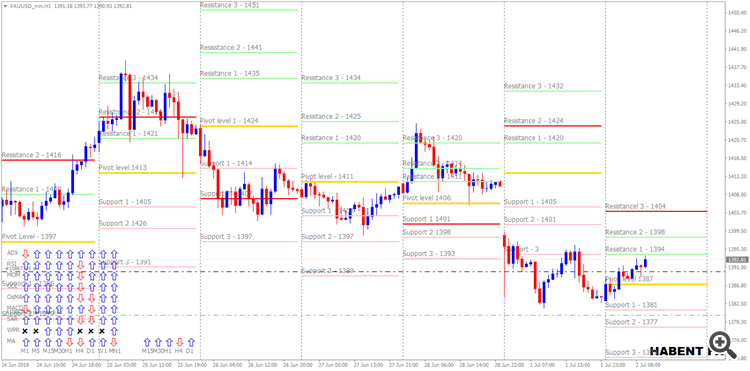
Task: Click the red MACD arrow for D1
Action: pyautogui.click(x=92, y=309)
